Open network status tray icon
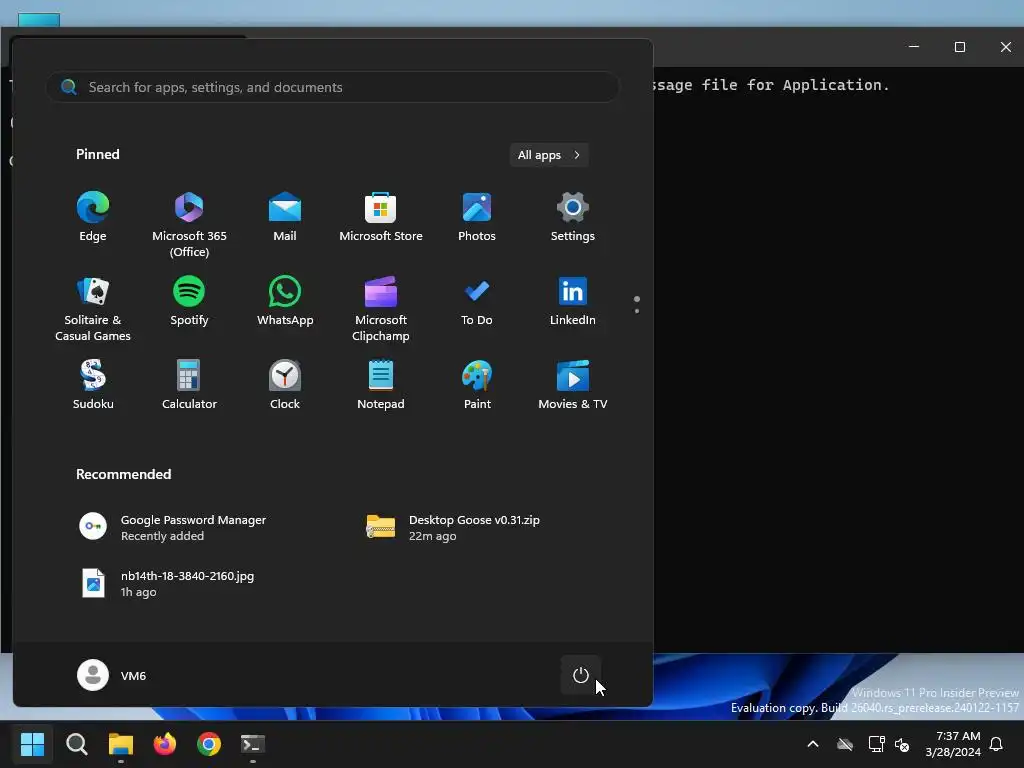 pyautogui.click(x=876, y=744)
